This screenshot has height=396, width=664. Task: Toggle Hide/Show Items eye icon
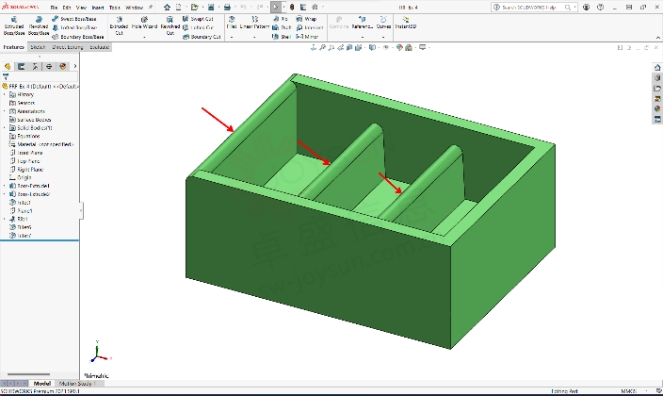pos(386,47)
